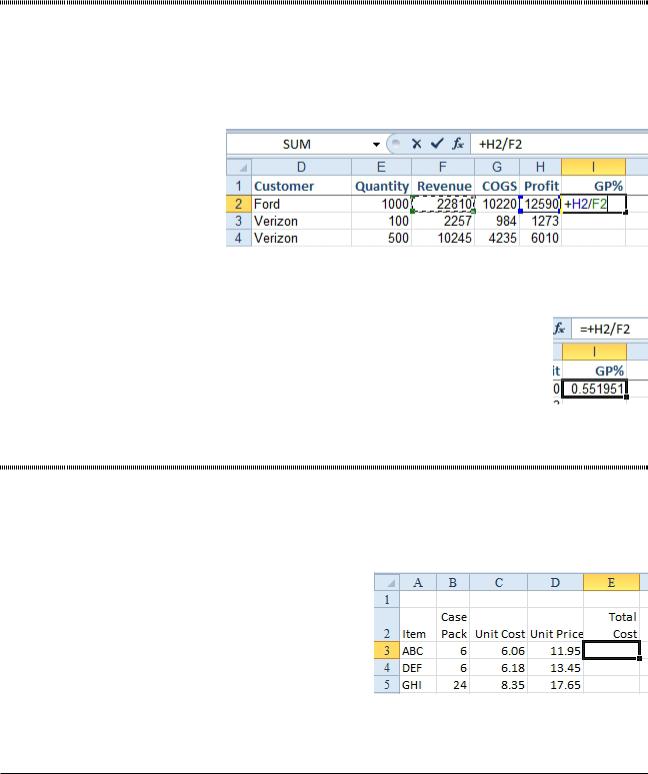This screenshot has height=774, width=648.
Task: Click the profit cell 12590
Action: click(x=540, y=204)
